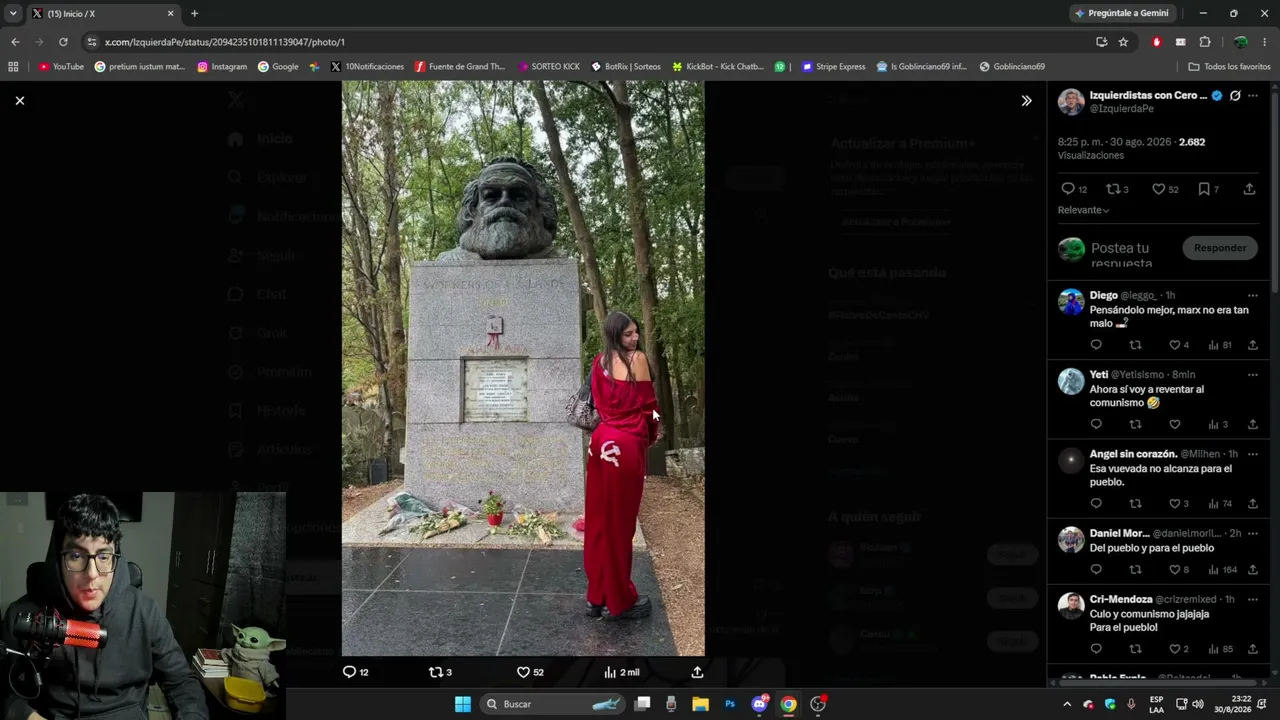Open the YouTube bookmark

(61, 67)
